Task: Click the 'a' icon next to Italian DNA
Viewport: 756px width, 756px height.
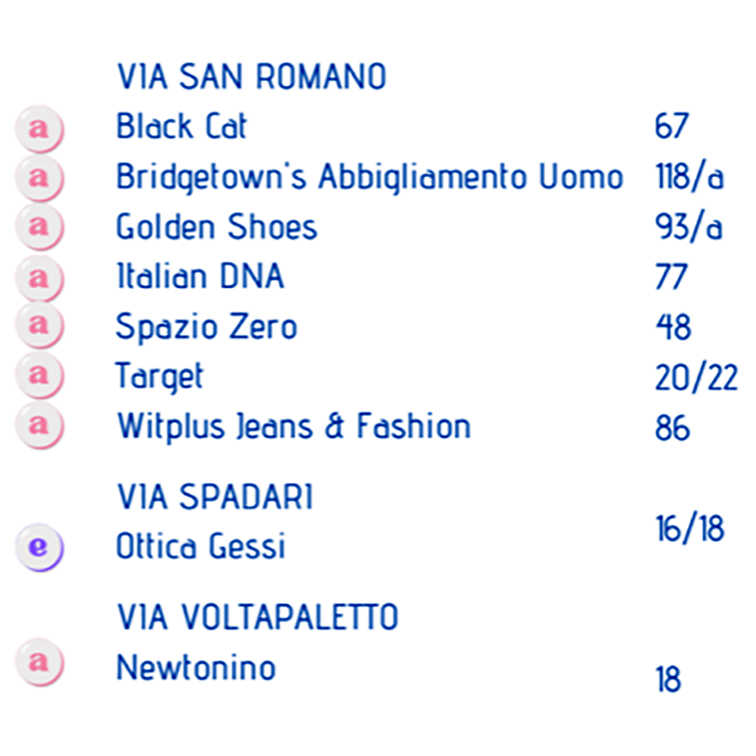Action: [40, 279]
